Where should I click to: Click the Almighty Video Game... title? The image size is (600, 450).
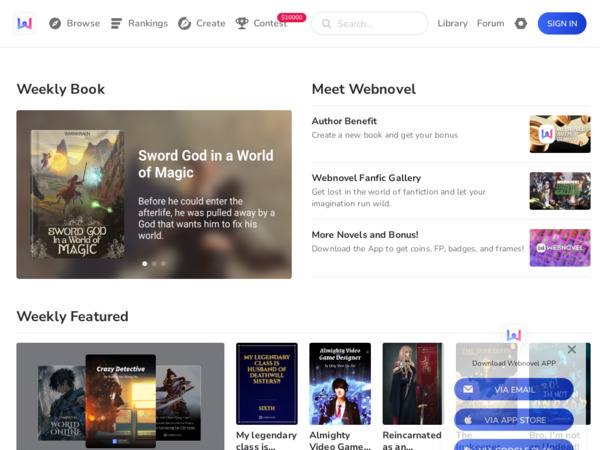point(340,440)
